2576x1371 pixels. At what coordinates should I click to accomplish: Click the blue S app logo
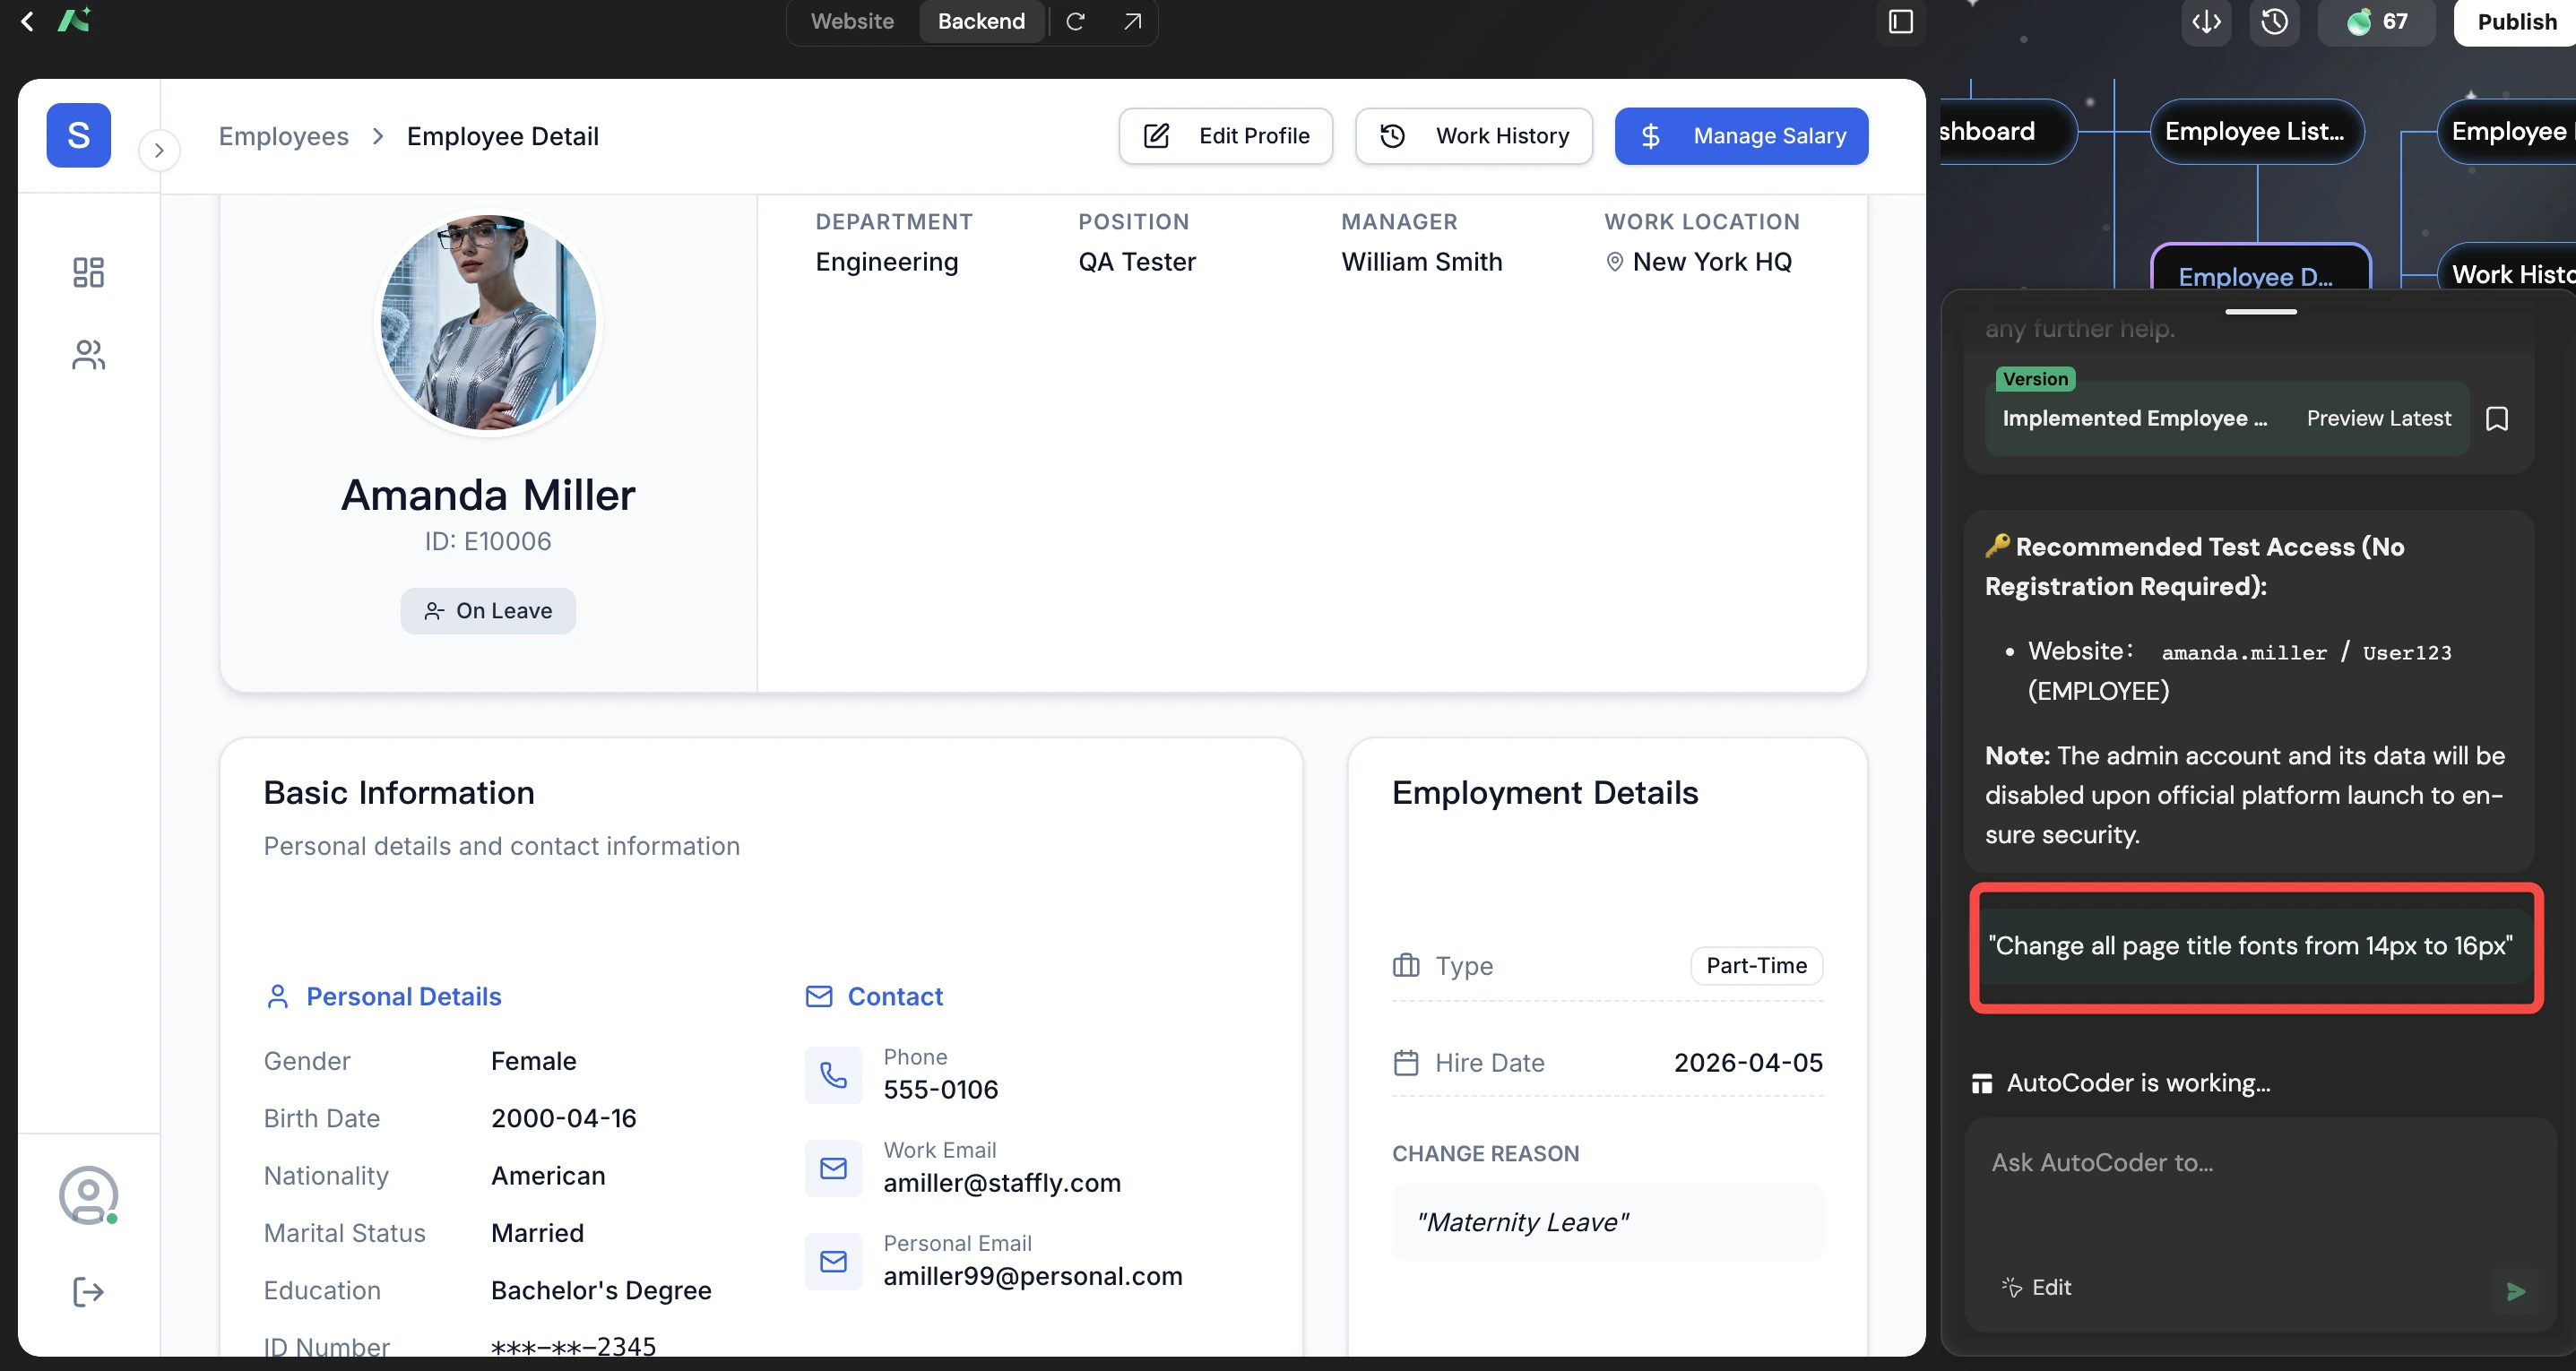(x=78, y=135)
